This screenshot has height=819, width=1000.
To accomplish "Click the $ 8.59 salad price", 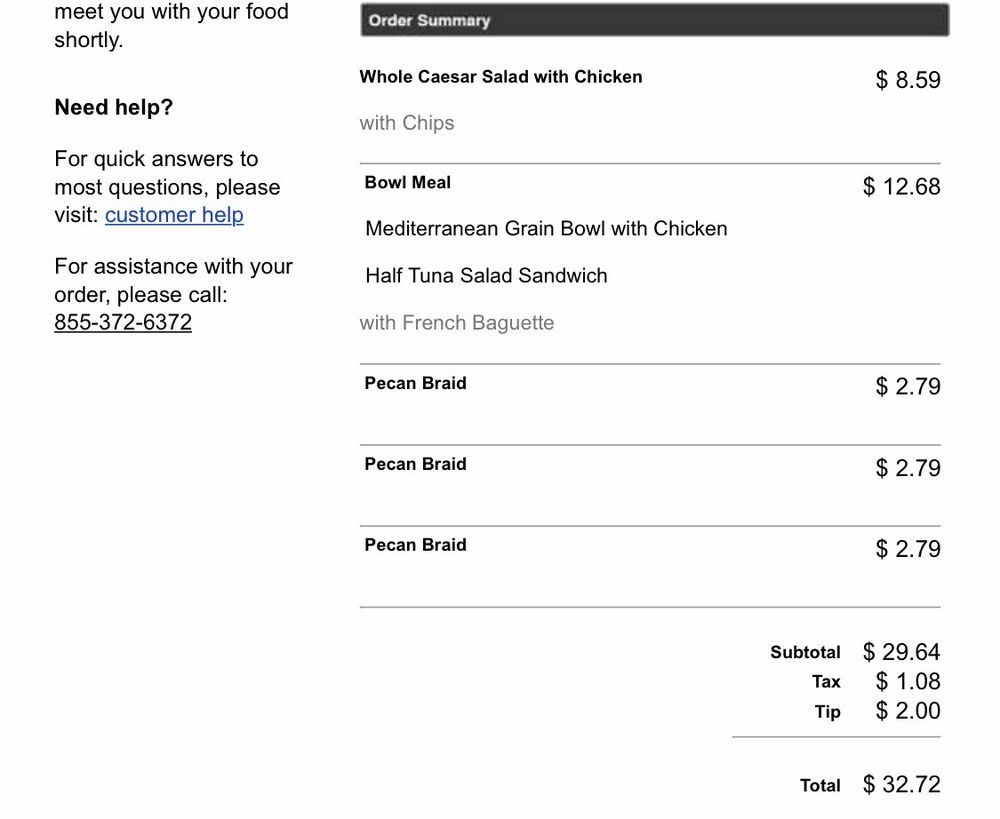I will 908,80.
